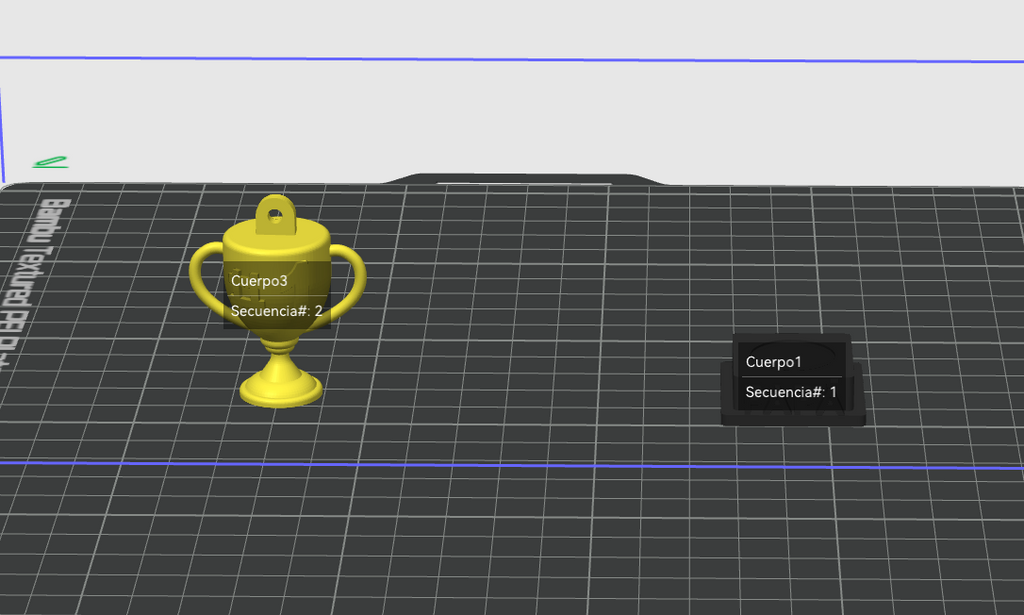Click the Secuencia#: 2 label
Screen dimensions: 1024x615
coord(276,311)
